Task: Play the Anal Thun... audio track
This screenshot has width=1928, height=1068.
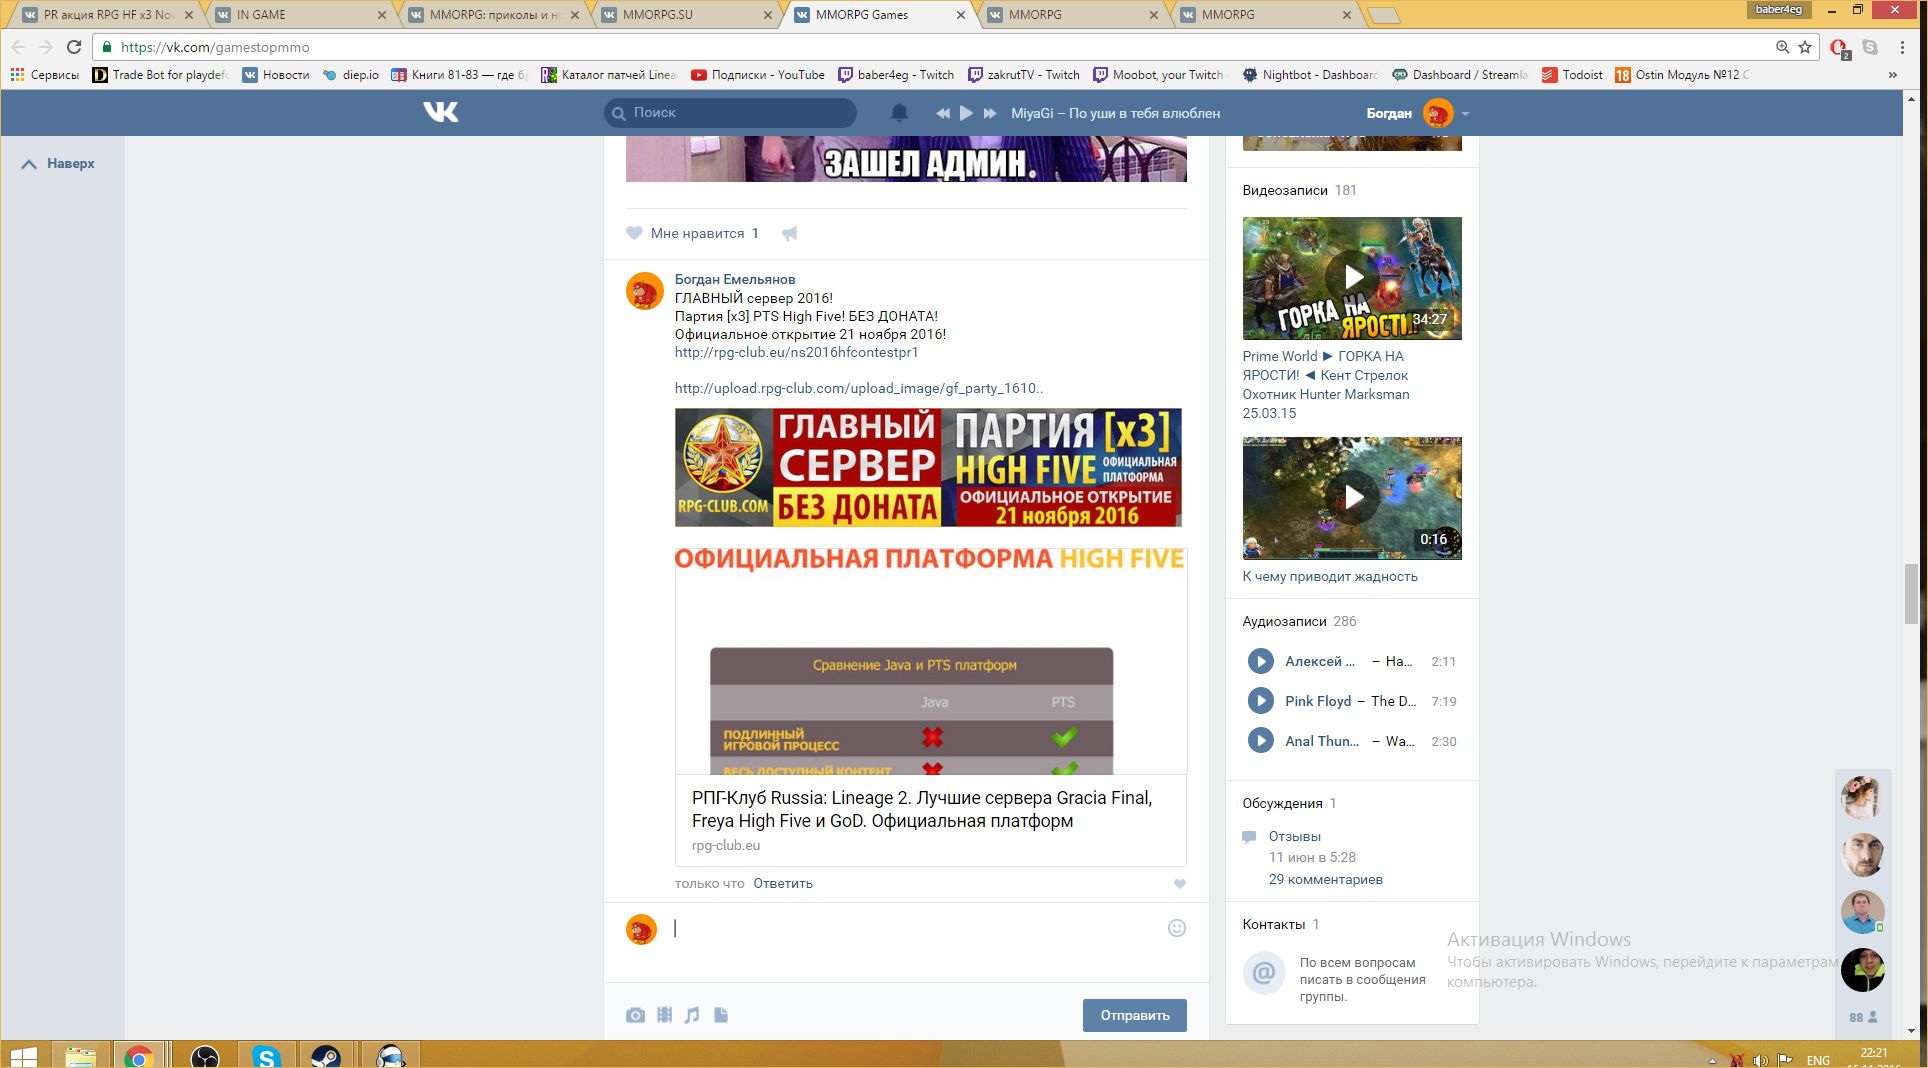Action: click(1260, 741)
